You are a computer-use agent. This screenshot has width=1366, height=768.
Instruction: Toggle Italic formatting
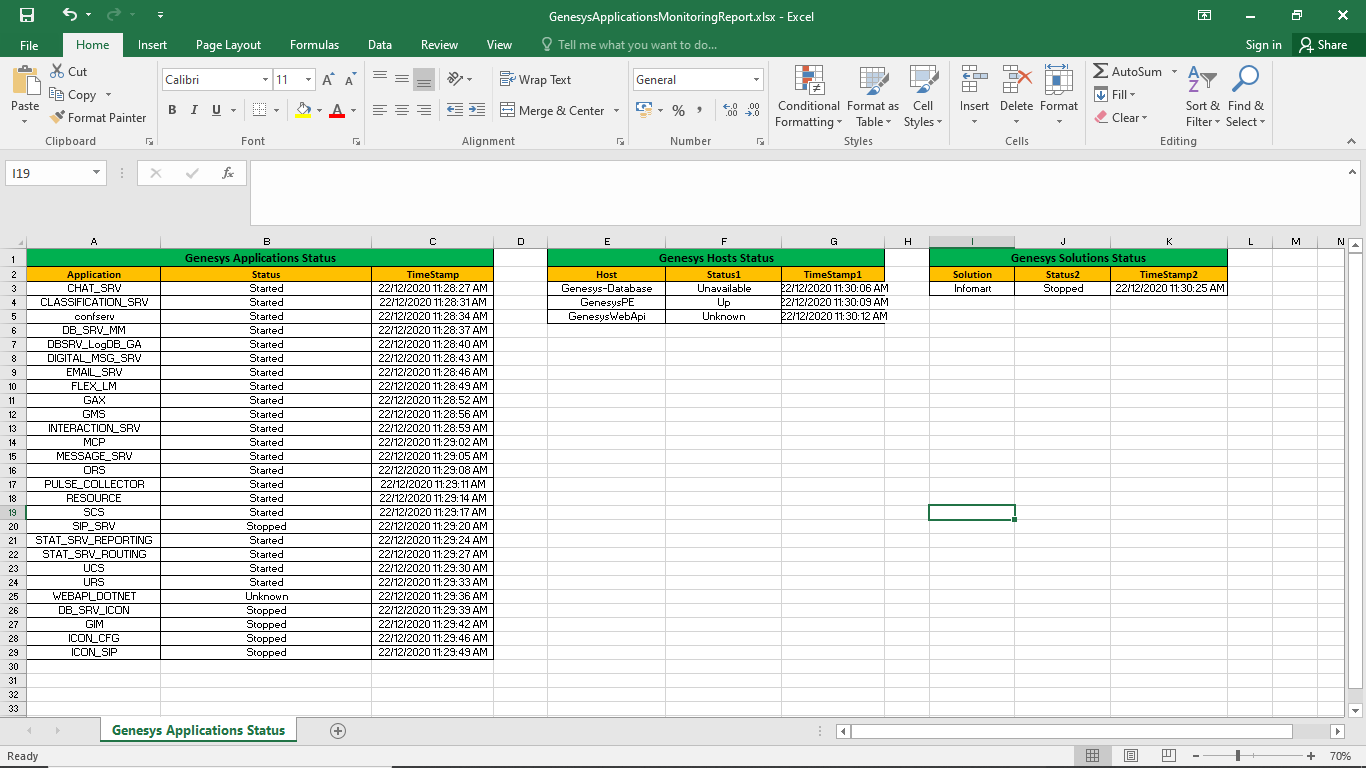coord(194,110)
